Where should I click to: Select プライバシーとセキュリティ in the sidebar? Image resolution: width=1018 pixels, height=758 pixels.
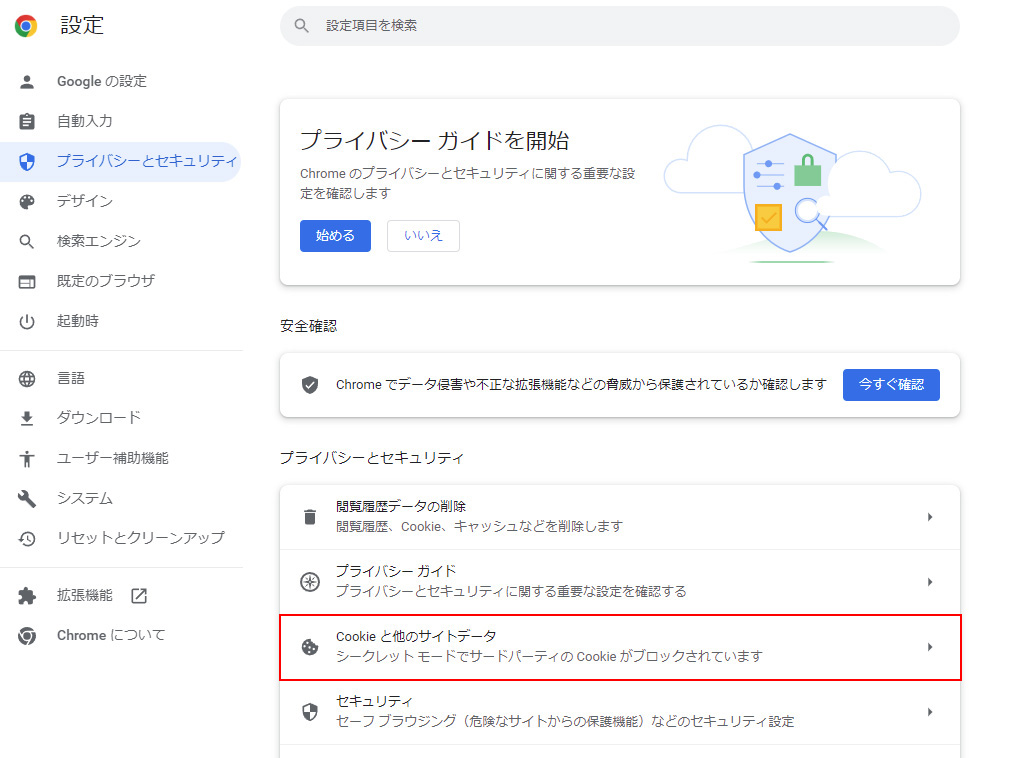121,162
